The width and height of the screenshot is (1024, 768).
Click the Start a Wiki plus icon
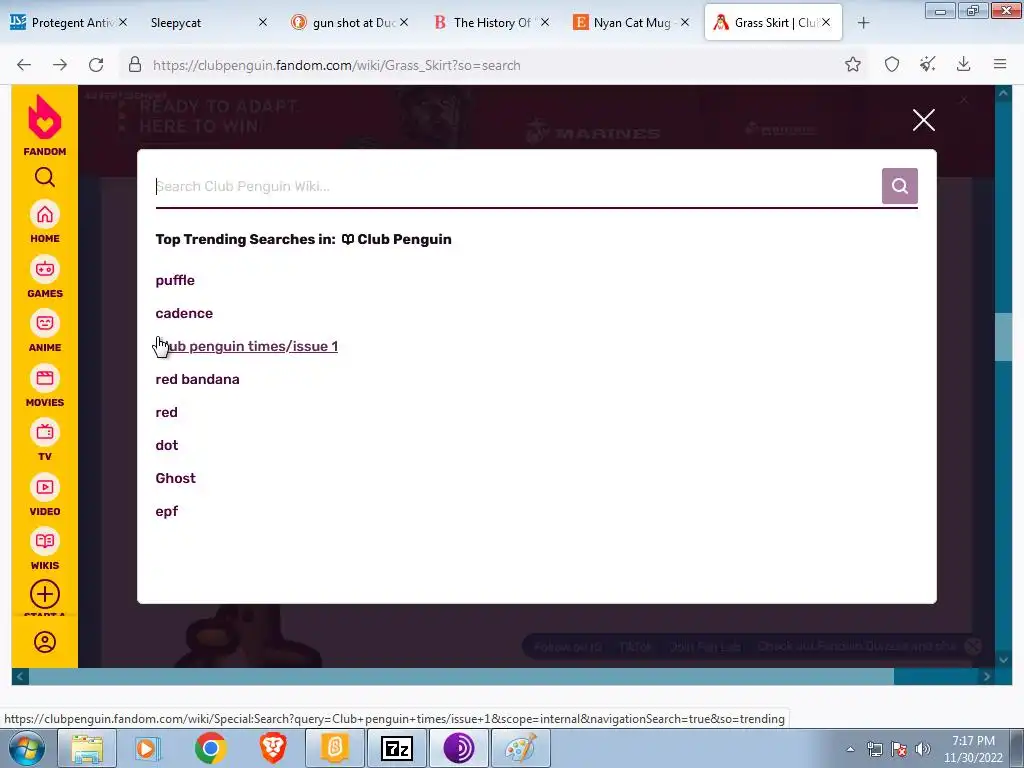coord(44,594)
